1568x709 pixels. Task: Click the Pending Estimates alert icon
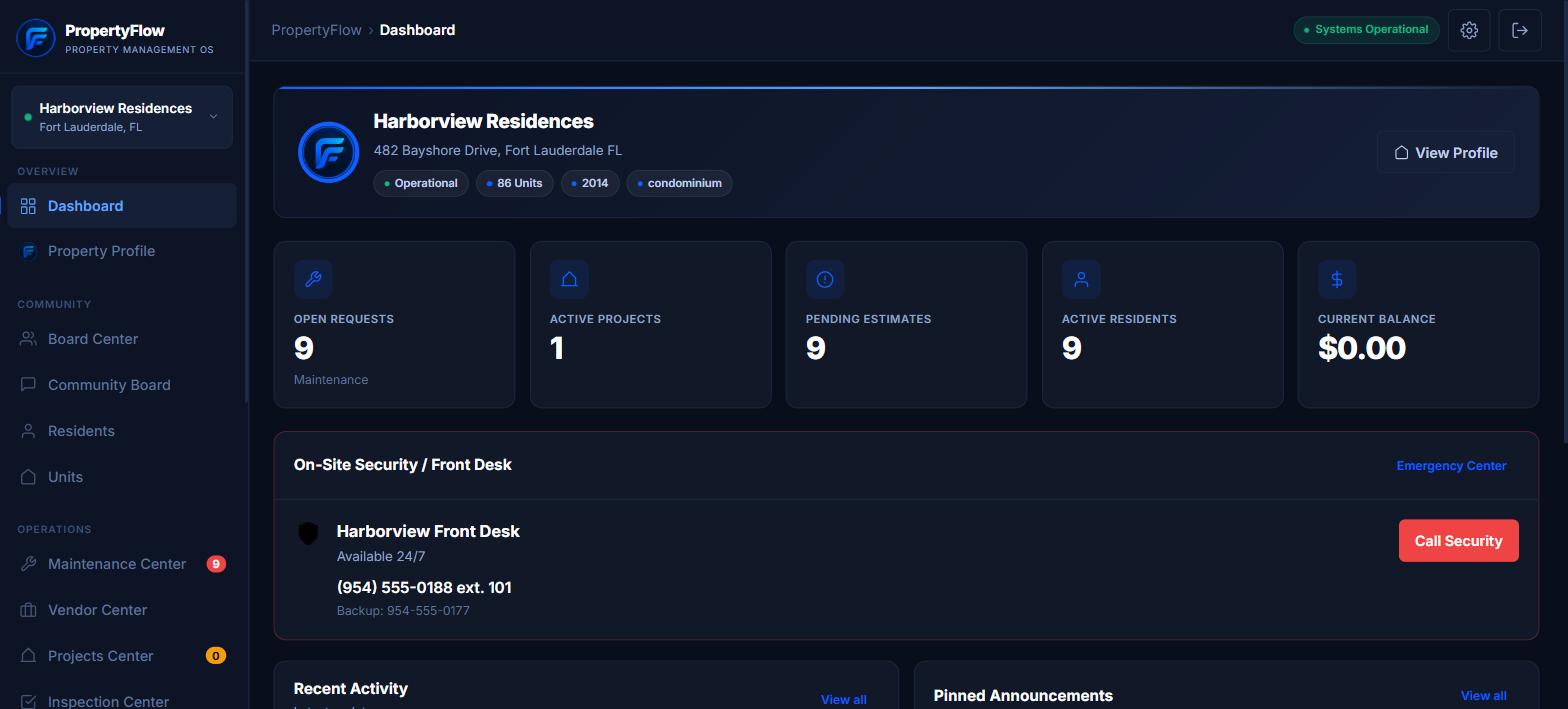[825, 279]
